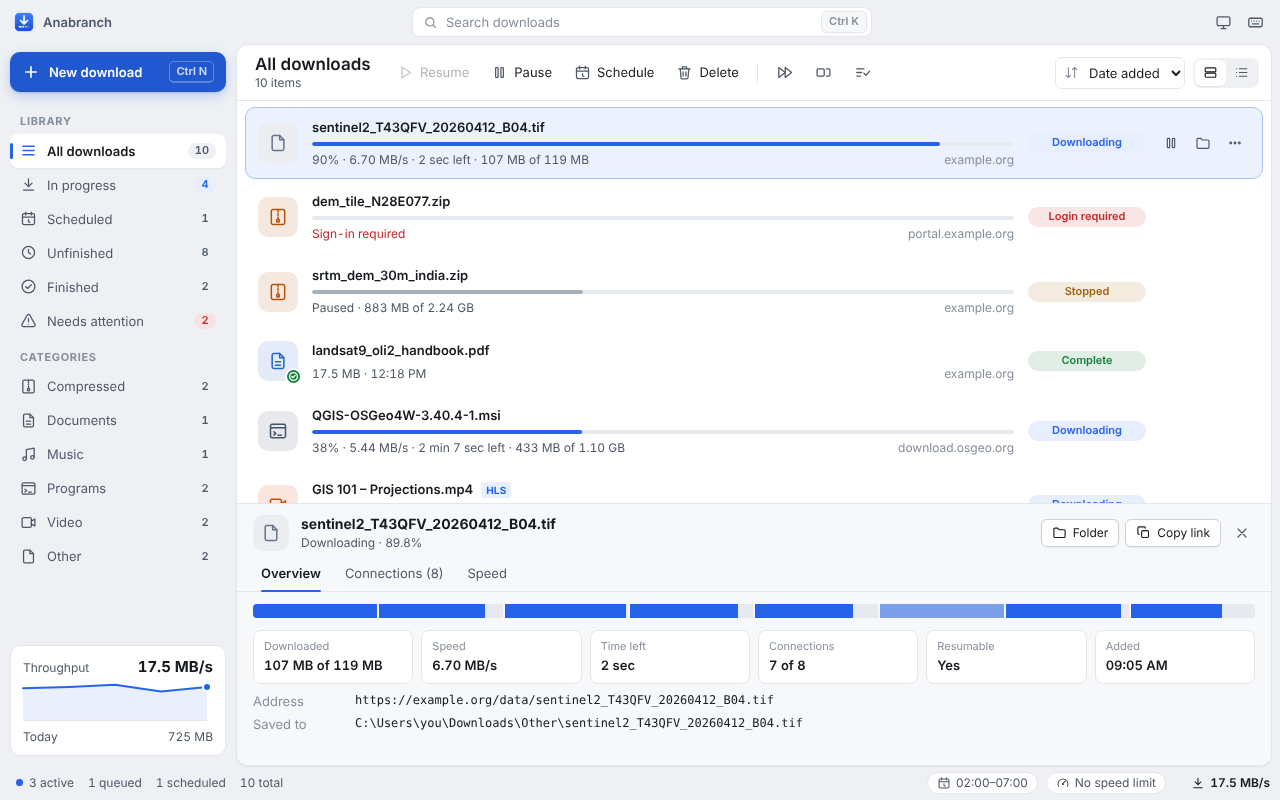Close the sentinel2 details panel
Viewport: 1280px width, 800px height.
1242,533
